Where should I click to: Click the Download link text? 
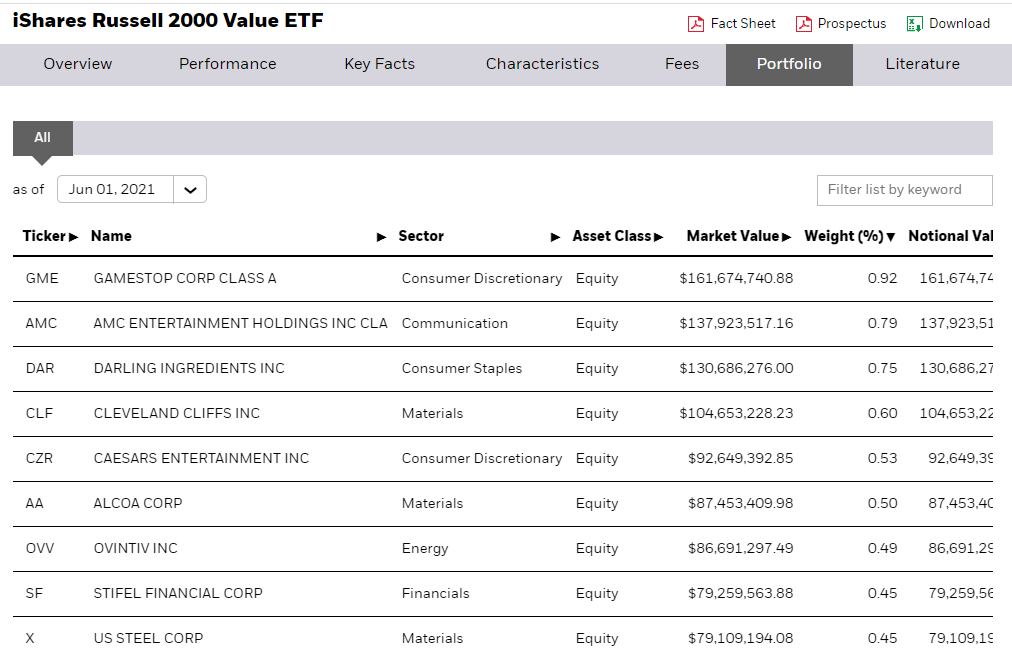tap(959, 24)
